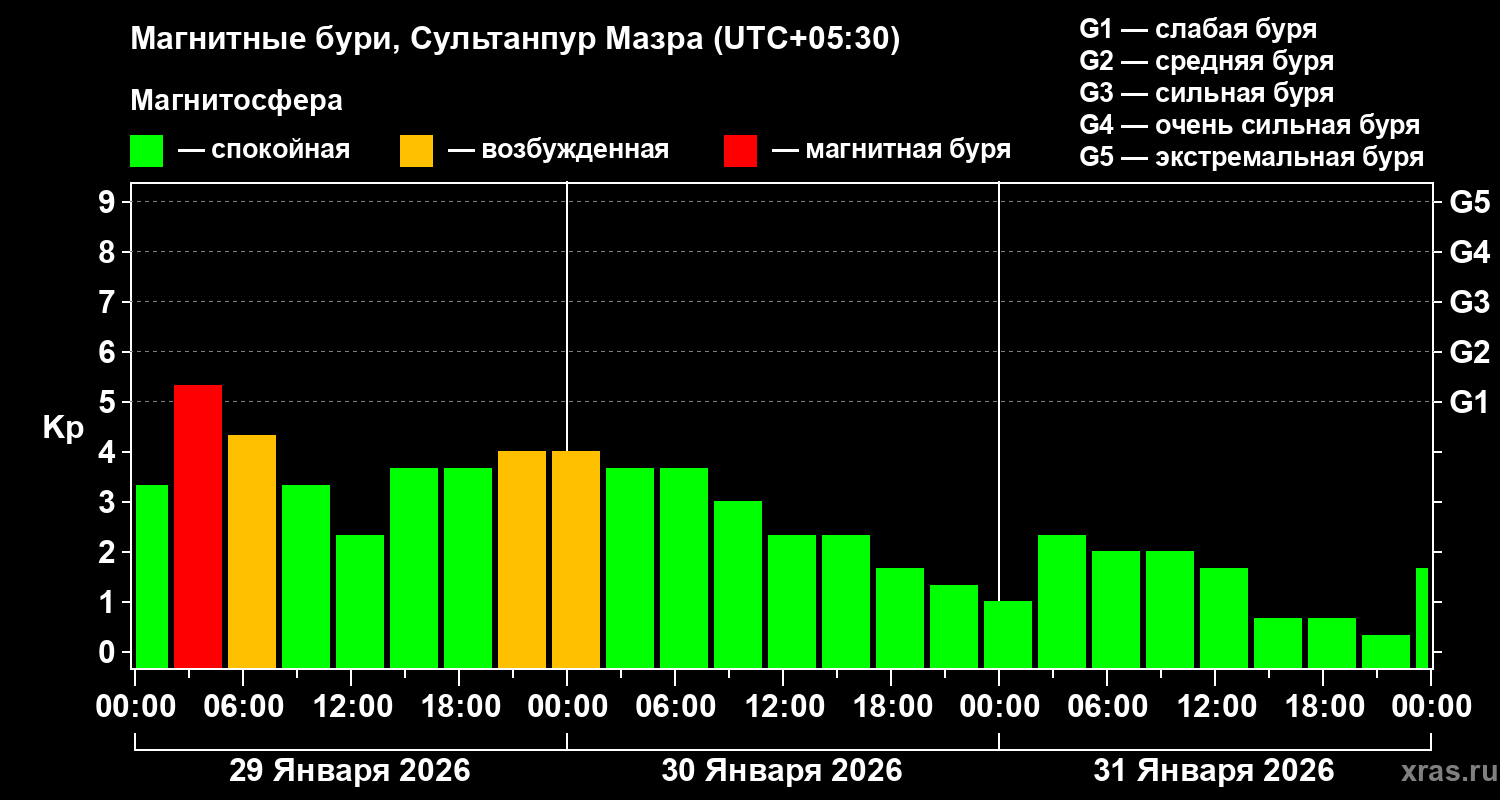
Task: Click the '18:00' time label for 29 January
Action: [459, 707]
